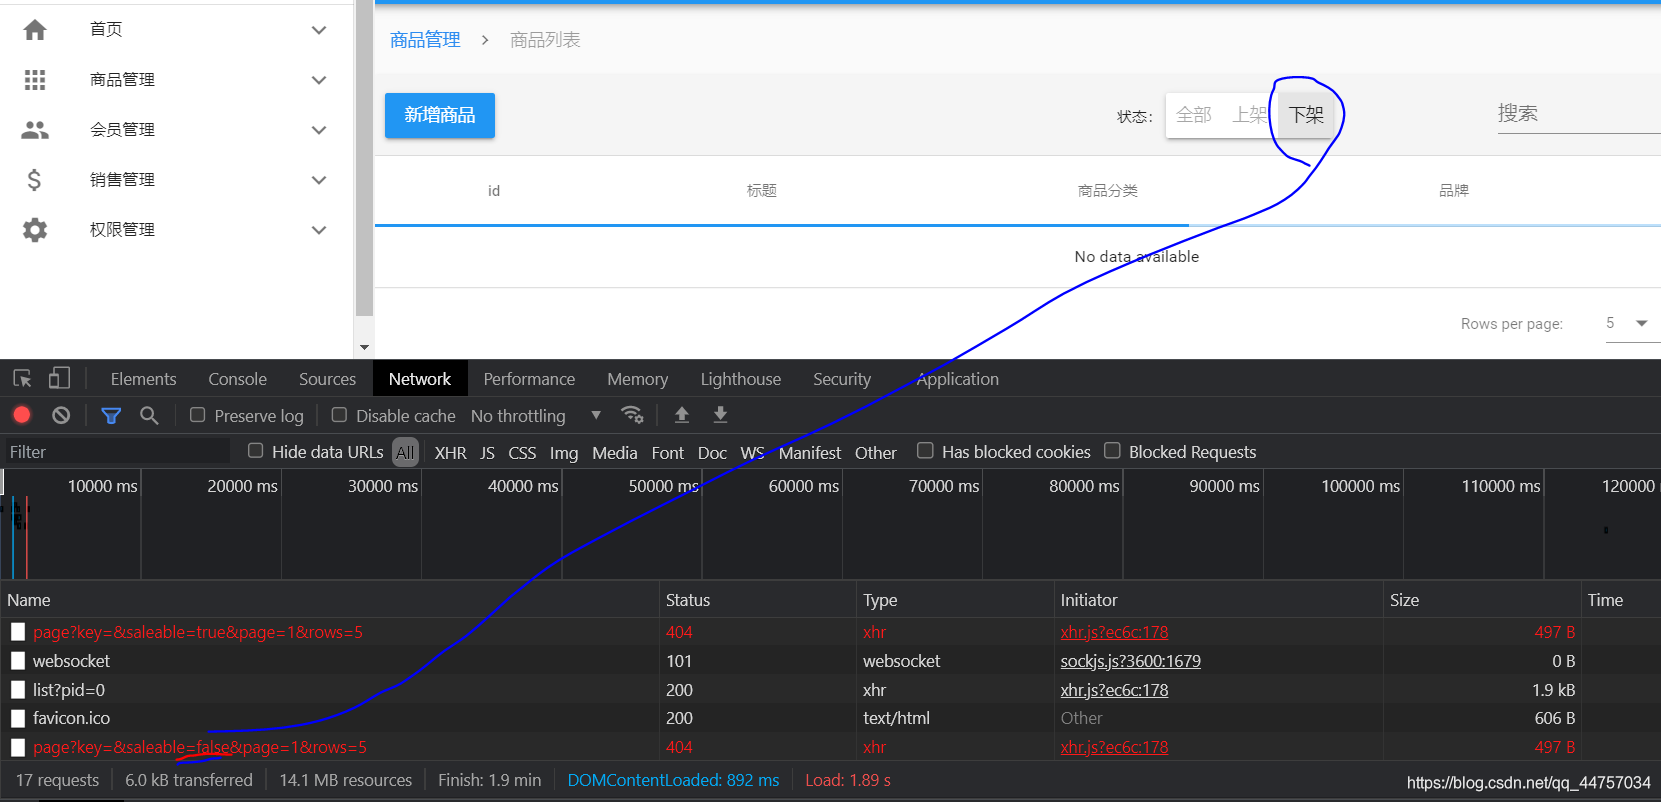Click the home icon in sidebar

pyautogui.click(x=35, y=30)
